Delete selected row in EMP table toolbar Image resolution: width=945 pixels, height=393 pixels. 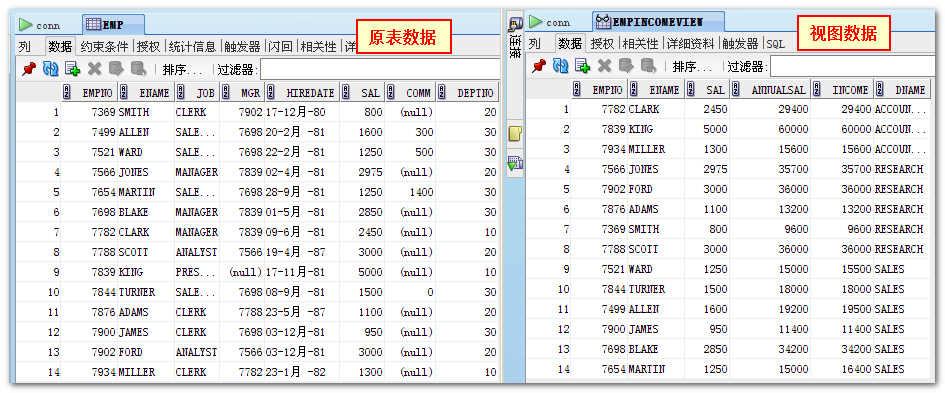point(95,69)
